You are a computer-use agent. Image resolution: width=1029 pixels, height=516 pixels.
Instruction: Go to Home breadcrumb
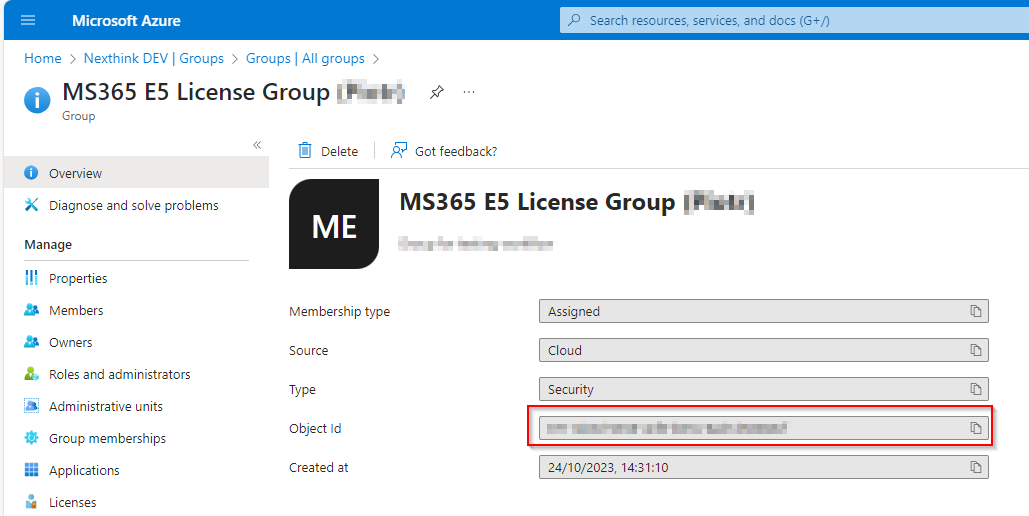[43, 58]
